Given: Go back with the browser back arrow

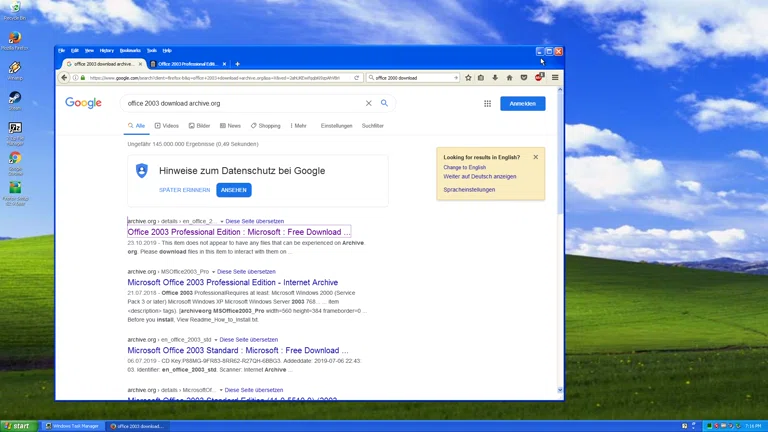Looking at the screenshot, I should pyautogui.click(x=64, y=77).
